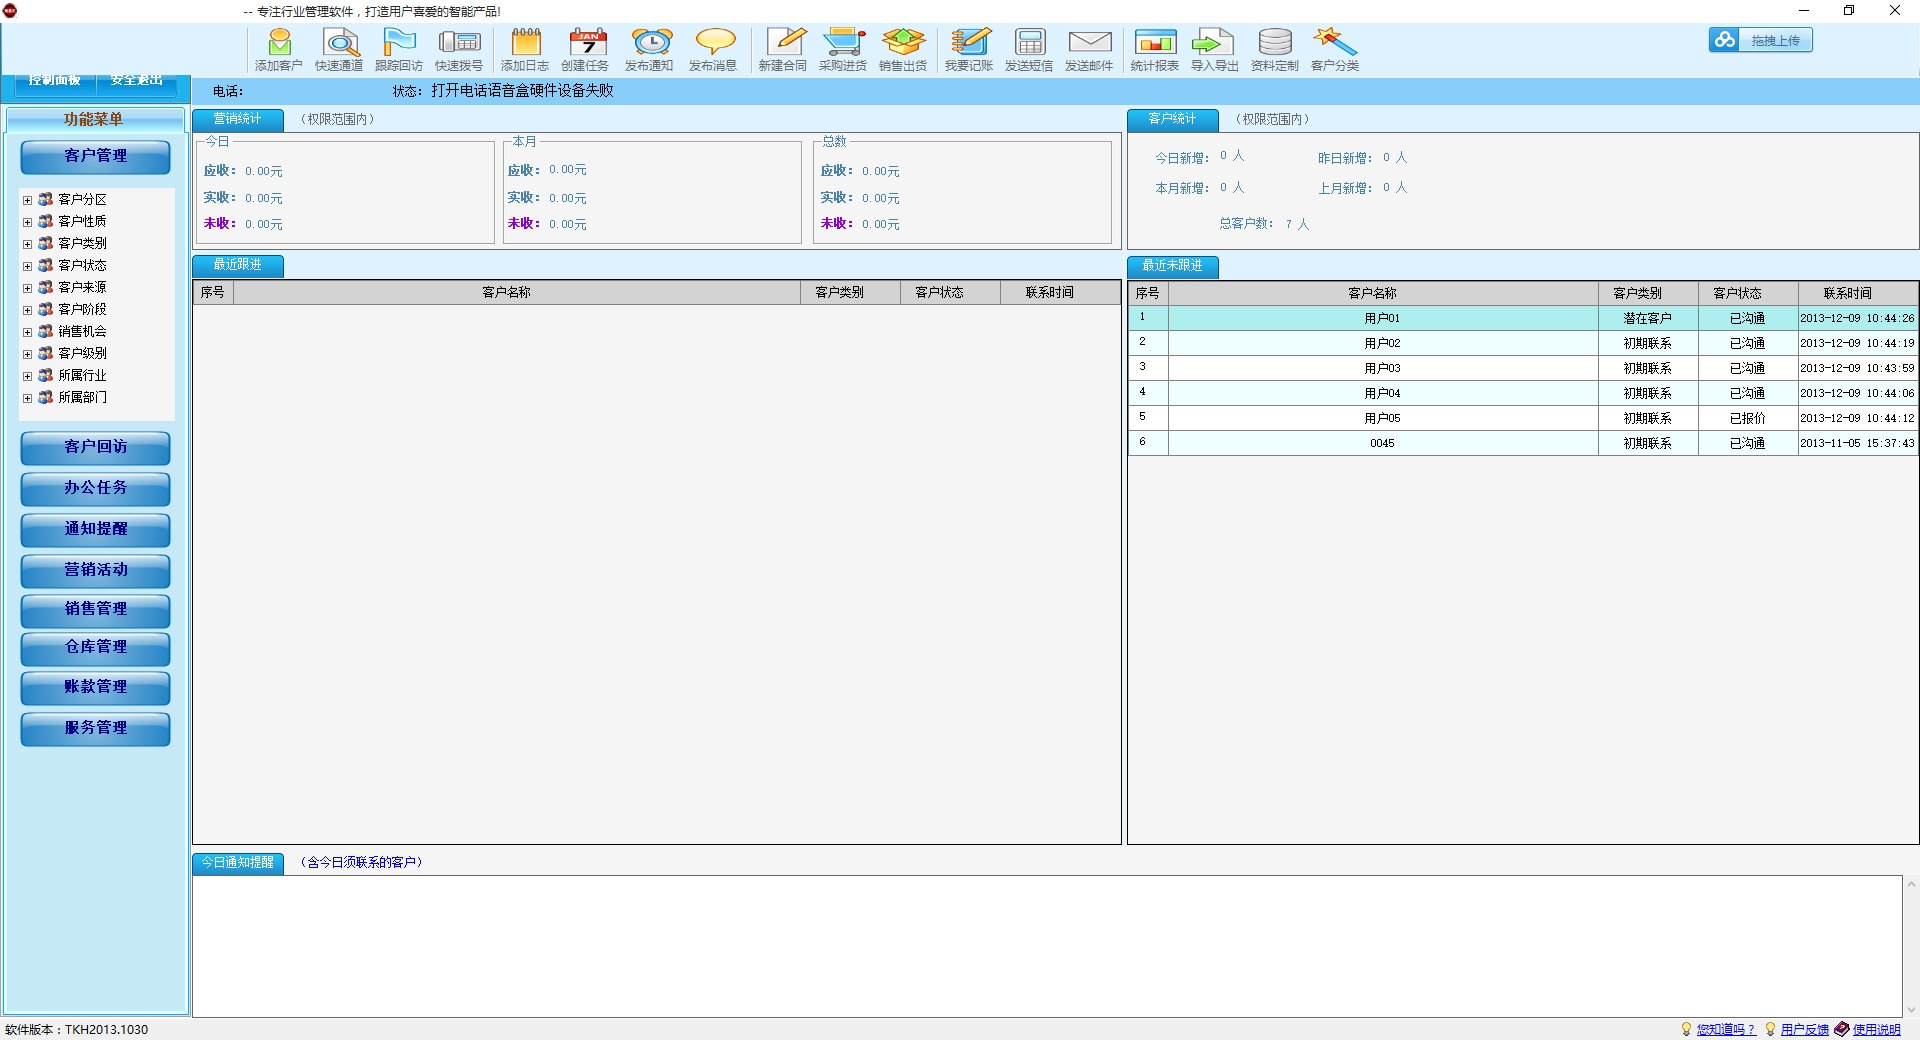
Task: Switch to the 安全退出 tab
Action: (x=137, y=81)
